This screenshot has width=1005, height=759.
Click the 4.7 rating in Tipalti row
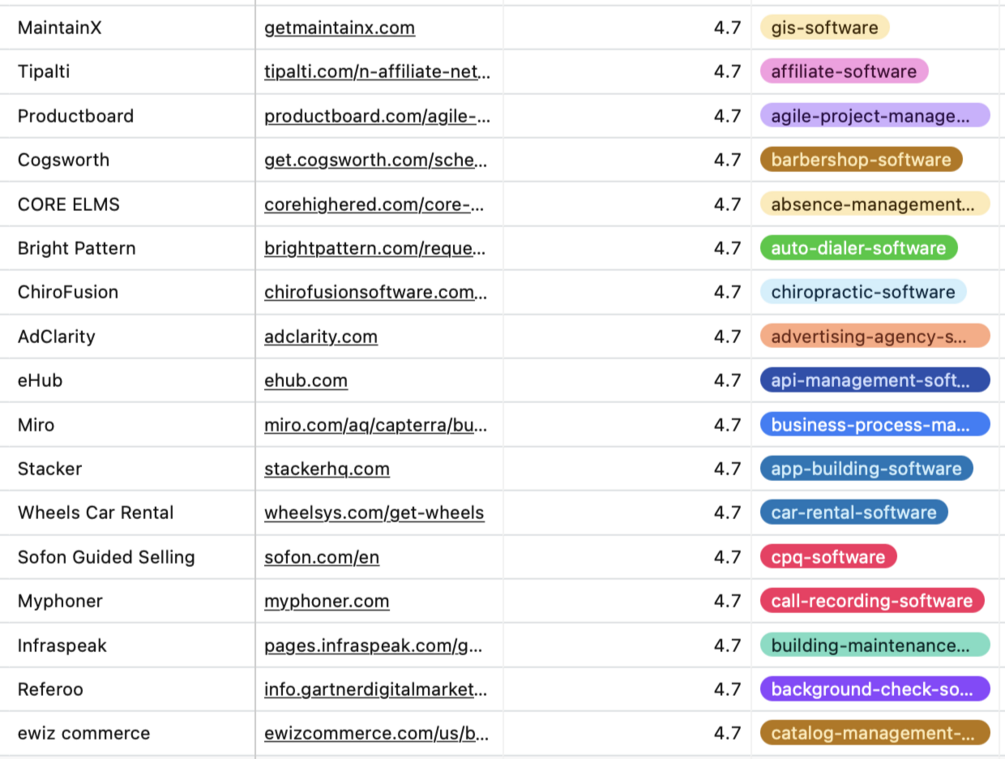pyautogui.click(x=727, y=71)
